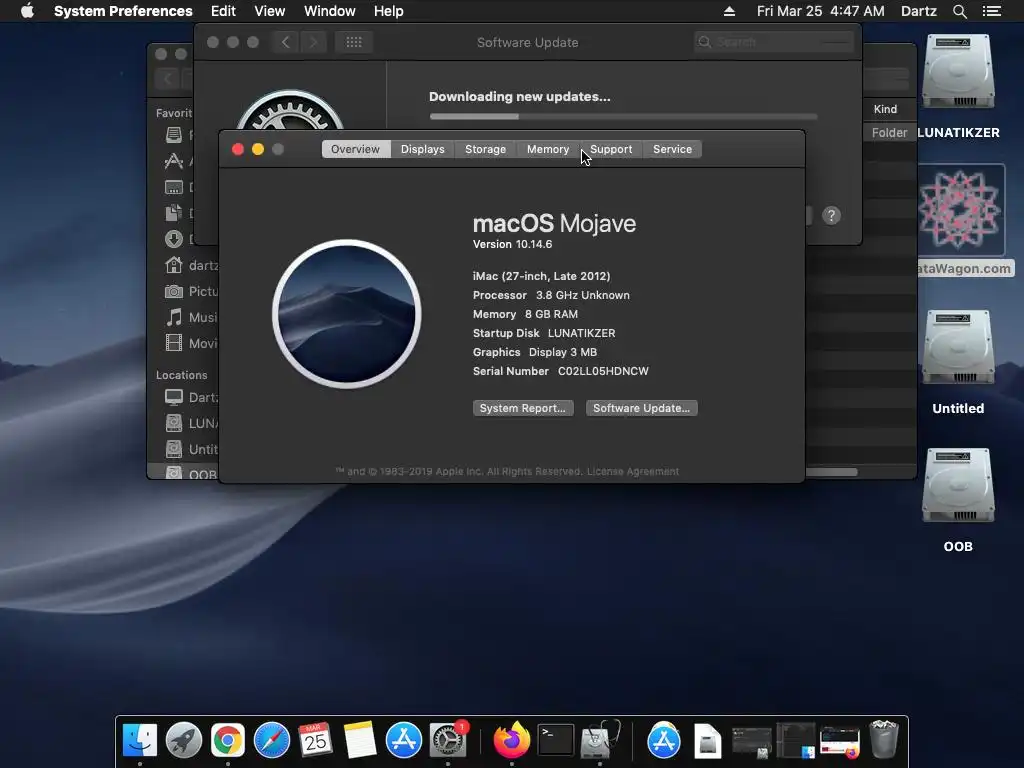Click System Preferences gear icon with badge in Dock
This screenshot has height=768, width=1024.
[448, 741]
